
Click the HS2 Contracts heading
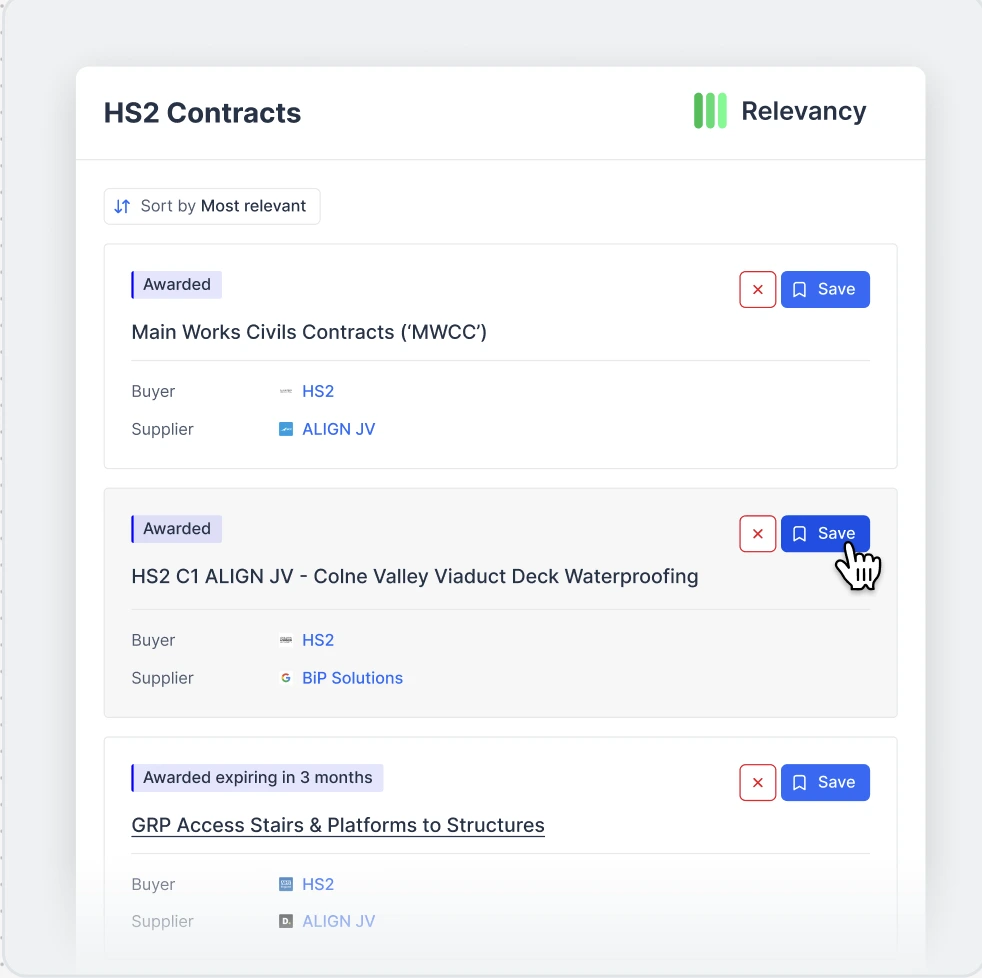tap(202, 113)
